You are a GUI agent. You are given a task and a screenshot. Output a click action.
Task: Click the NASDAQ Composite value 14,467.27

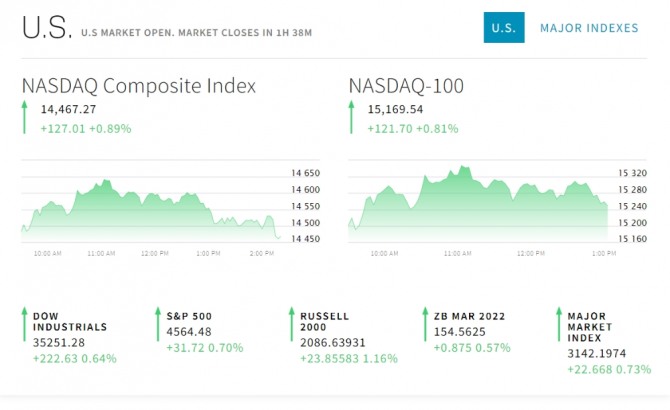pyautogui.click(x=69, y=110)
